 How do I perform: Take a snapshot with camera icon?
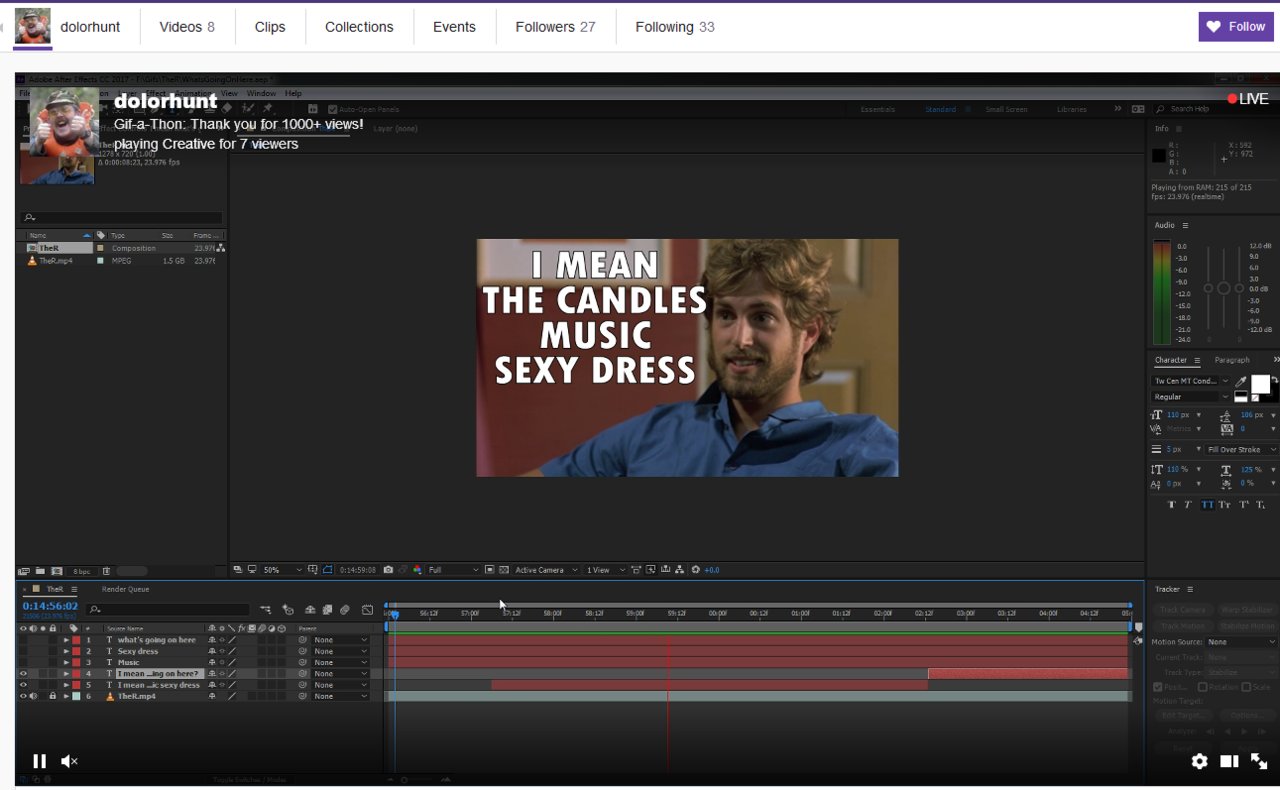[x=388, y=570]
